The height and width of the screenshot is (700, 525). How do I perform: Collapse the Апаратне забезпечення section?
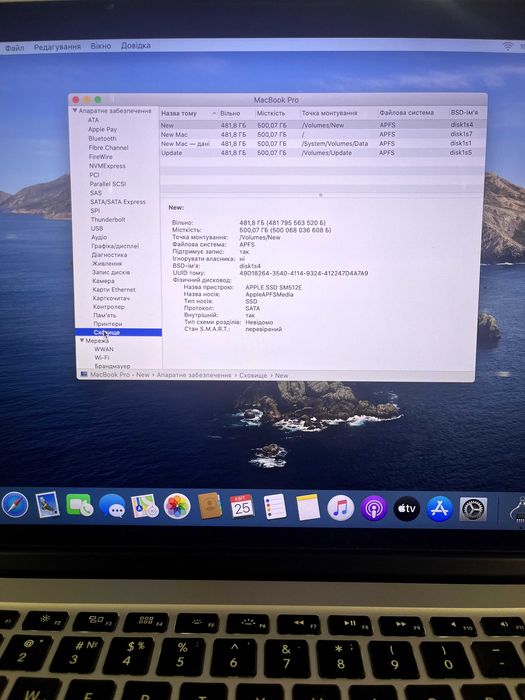(x=75, y=111)
